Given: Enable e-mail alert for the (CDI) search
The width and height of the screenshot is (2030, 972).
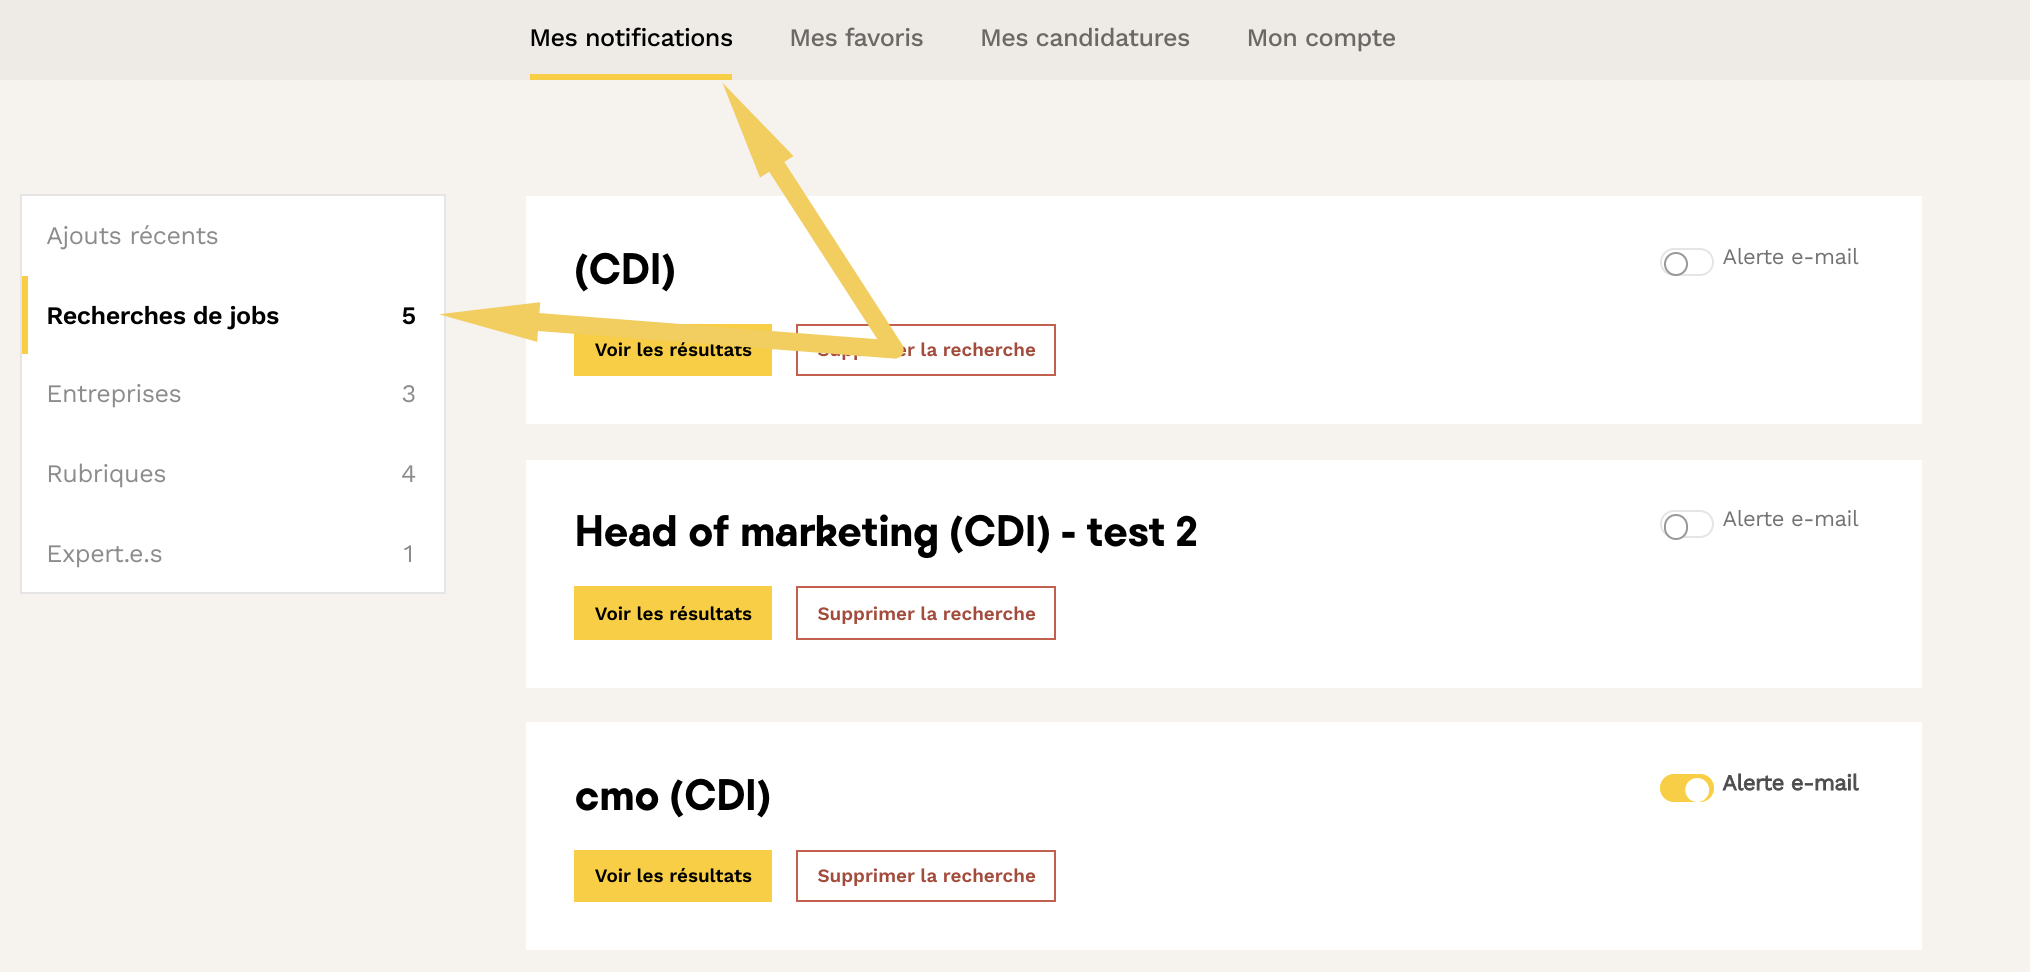Looking at the screenshot, I should [1686, 263].
